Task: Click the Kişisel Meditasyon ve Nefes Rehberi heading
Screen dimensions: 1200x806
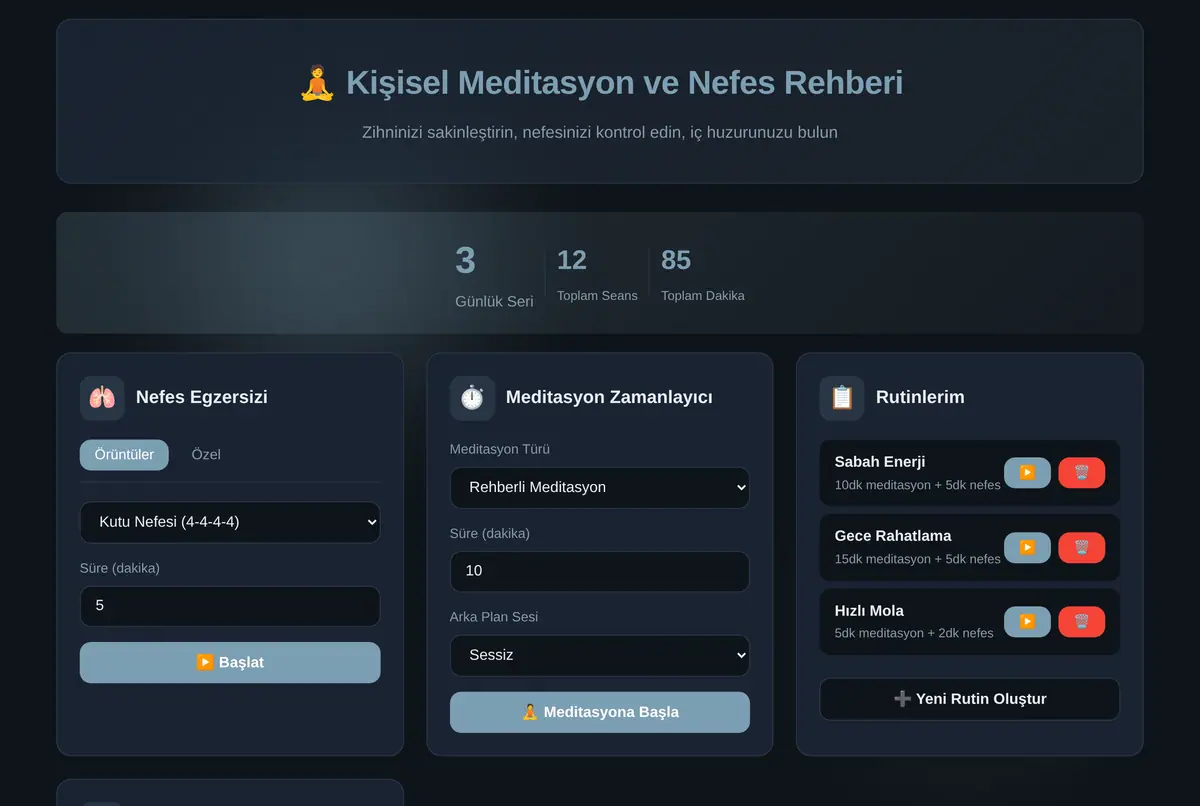Action: coord(624,82)
